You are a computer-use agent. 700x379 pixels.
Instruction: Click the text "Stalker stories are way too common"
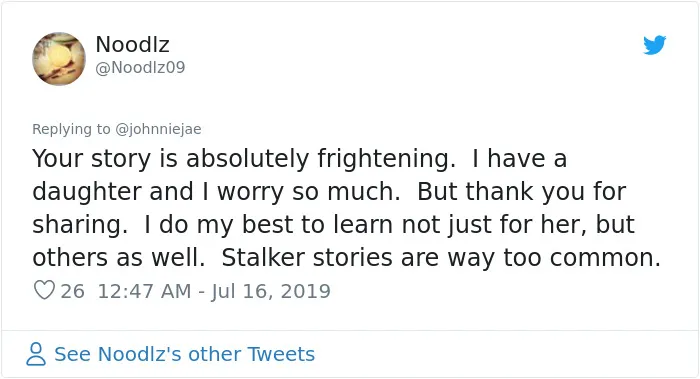coord(441,258)
